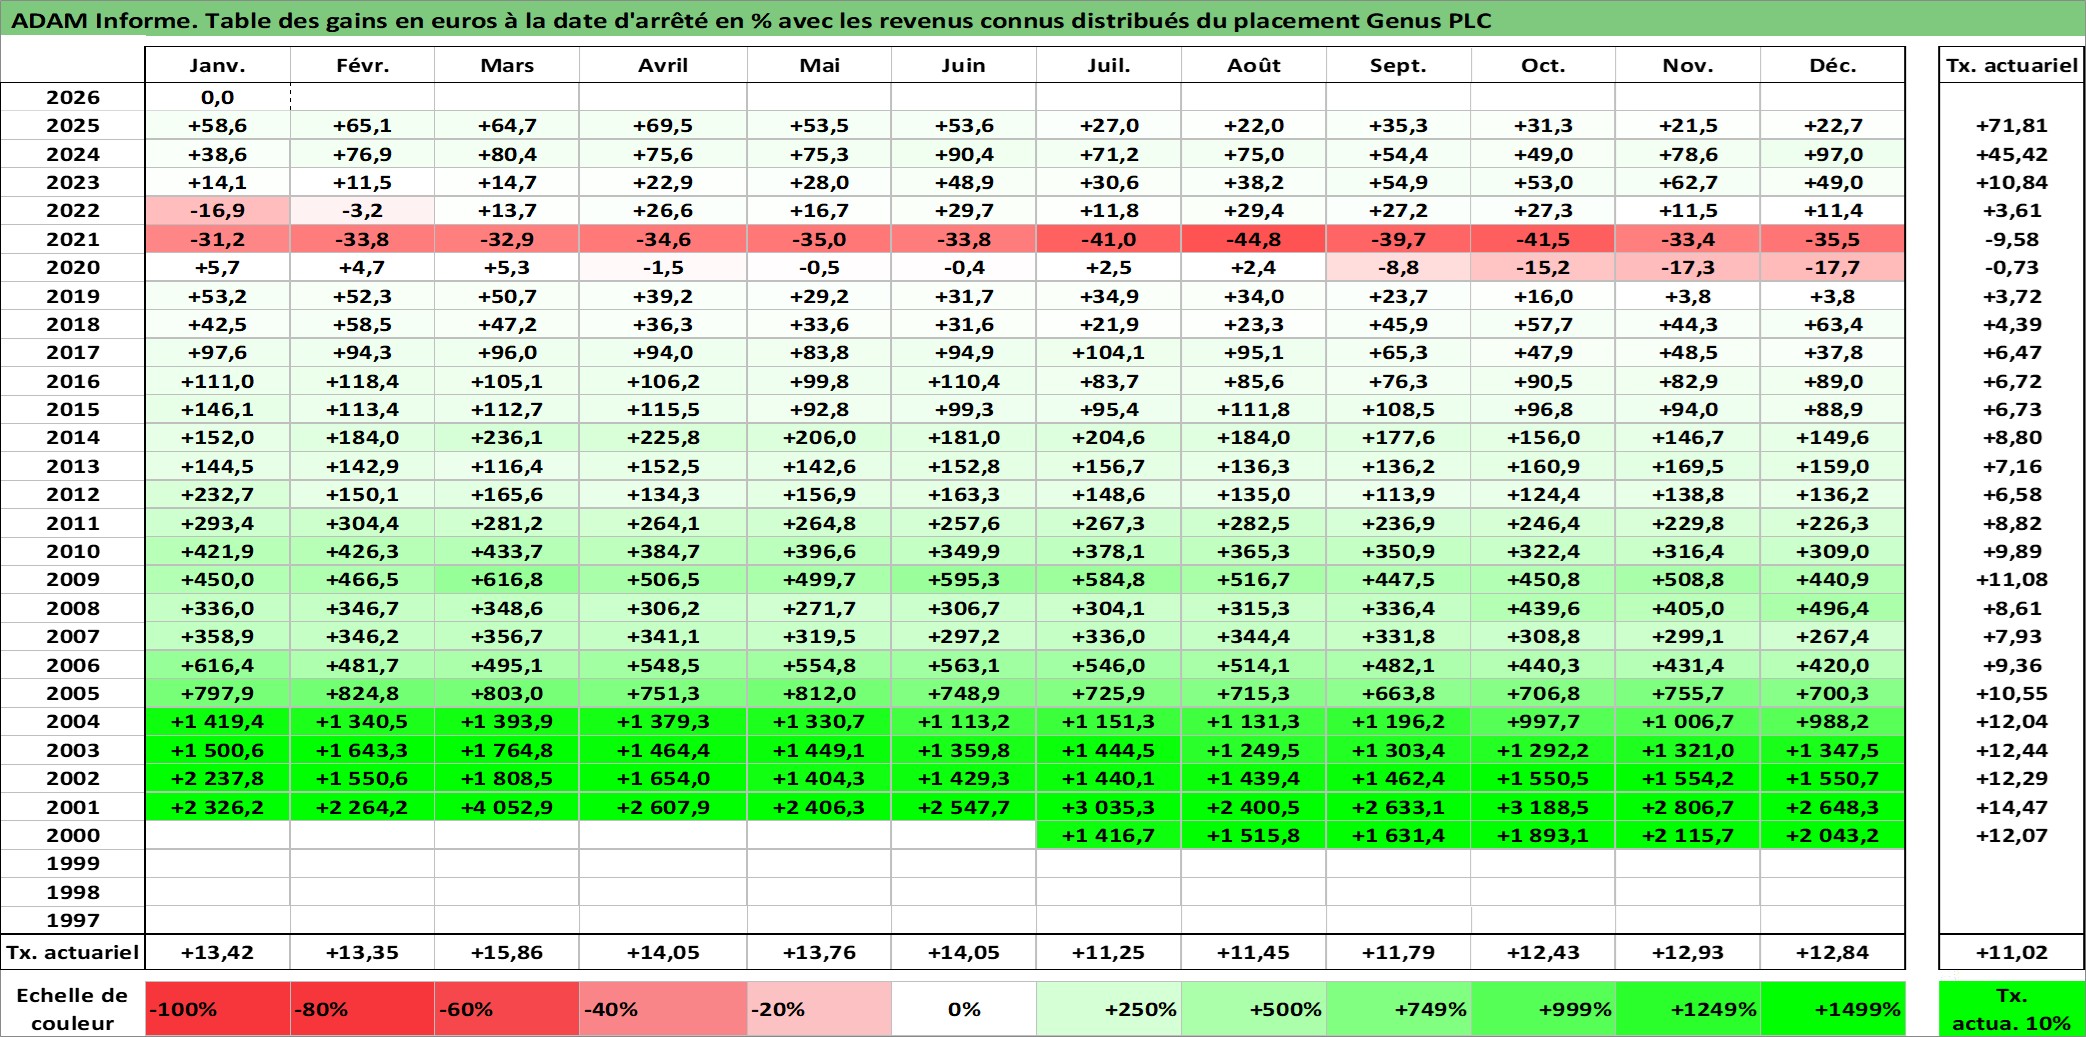Click the '0,0' value for January 2026

(218, 97)
